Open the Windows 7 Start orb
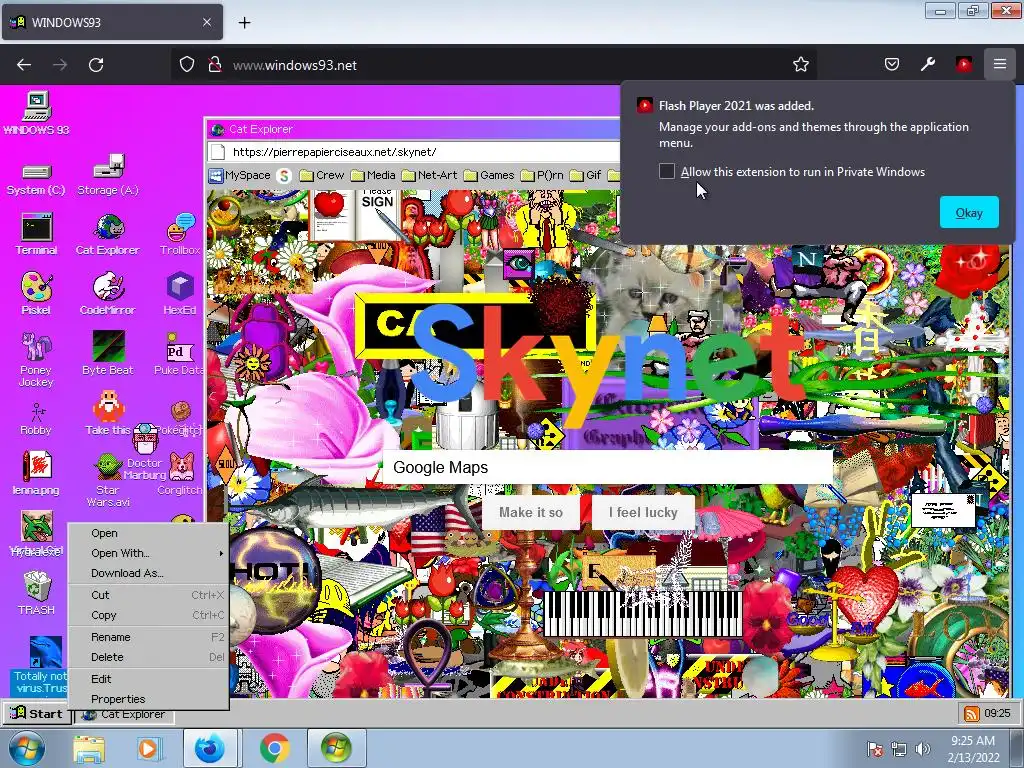This screenshot has width=1024, height=768. pos(26,748)
